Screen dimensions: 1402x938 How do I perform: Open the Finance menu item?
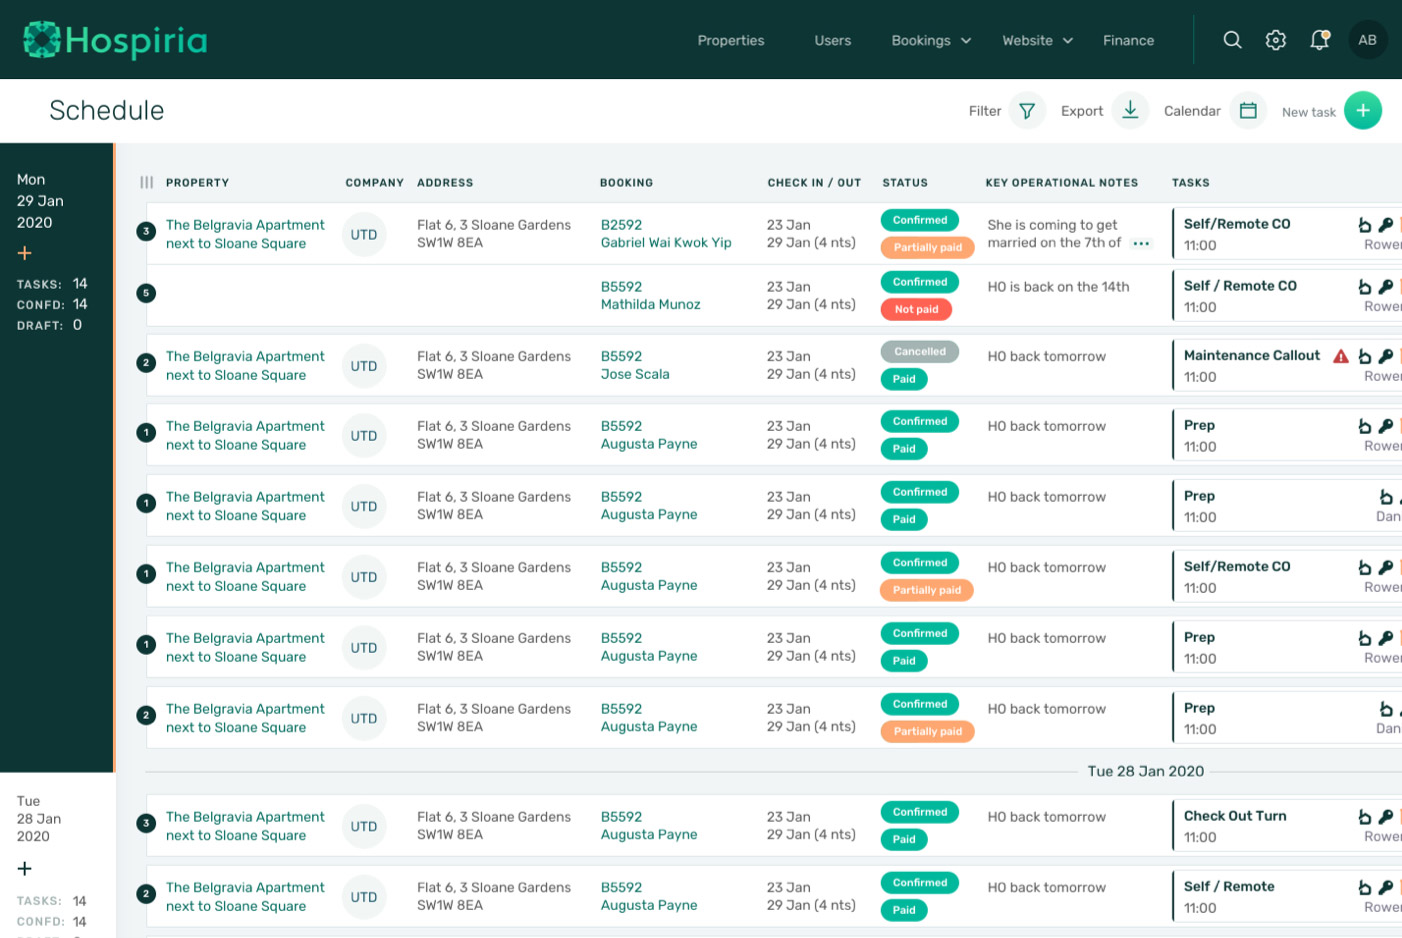point(1129,40)
